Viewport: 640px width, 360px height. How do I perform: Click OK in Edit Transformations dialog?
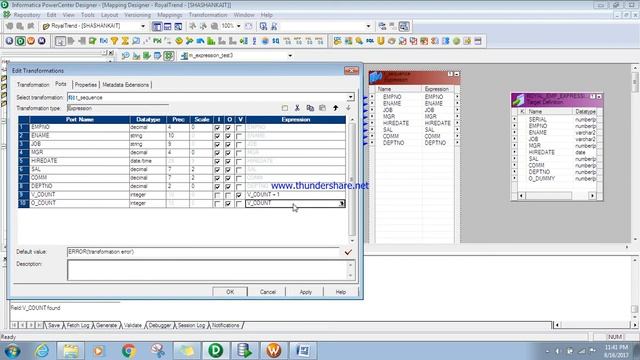pyautogui.click(x=230, y=292)
